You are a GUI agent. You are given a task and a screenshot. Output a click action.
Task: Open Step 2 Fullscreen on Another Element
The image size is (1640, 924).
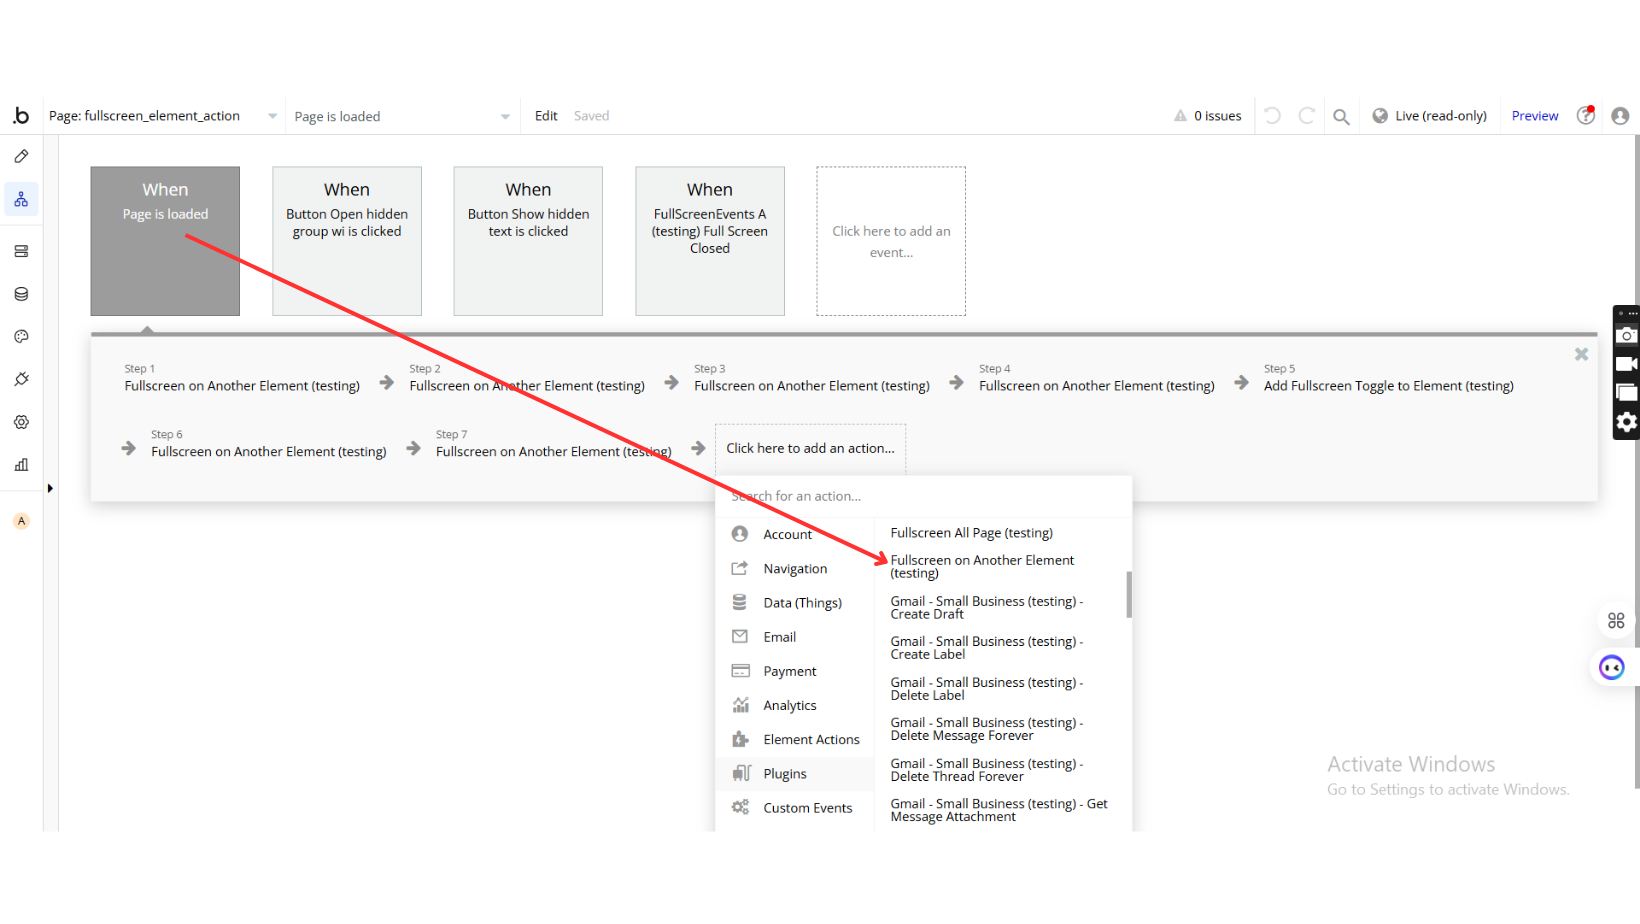click(x=527, y=379)
